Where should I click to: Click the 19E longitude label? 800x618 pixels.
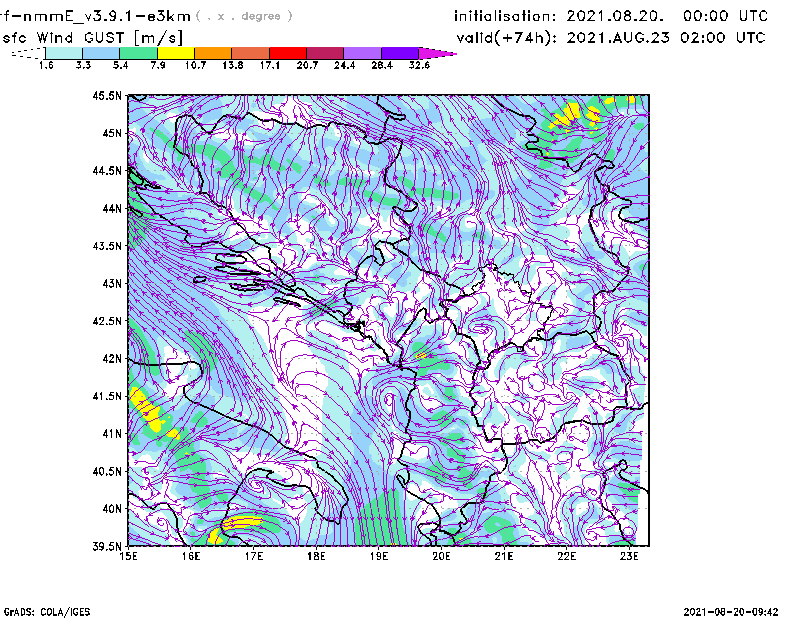click(379, 556)
